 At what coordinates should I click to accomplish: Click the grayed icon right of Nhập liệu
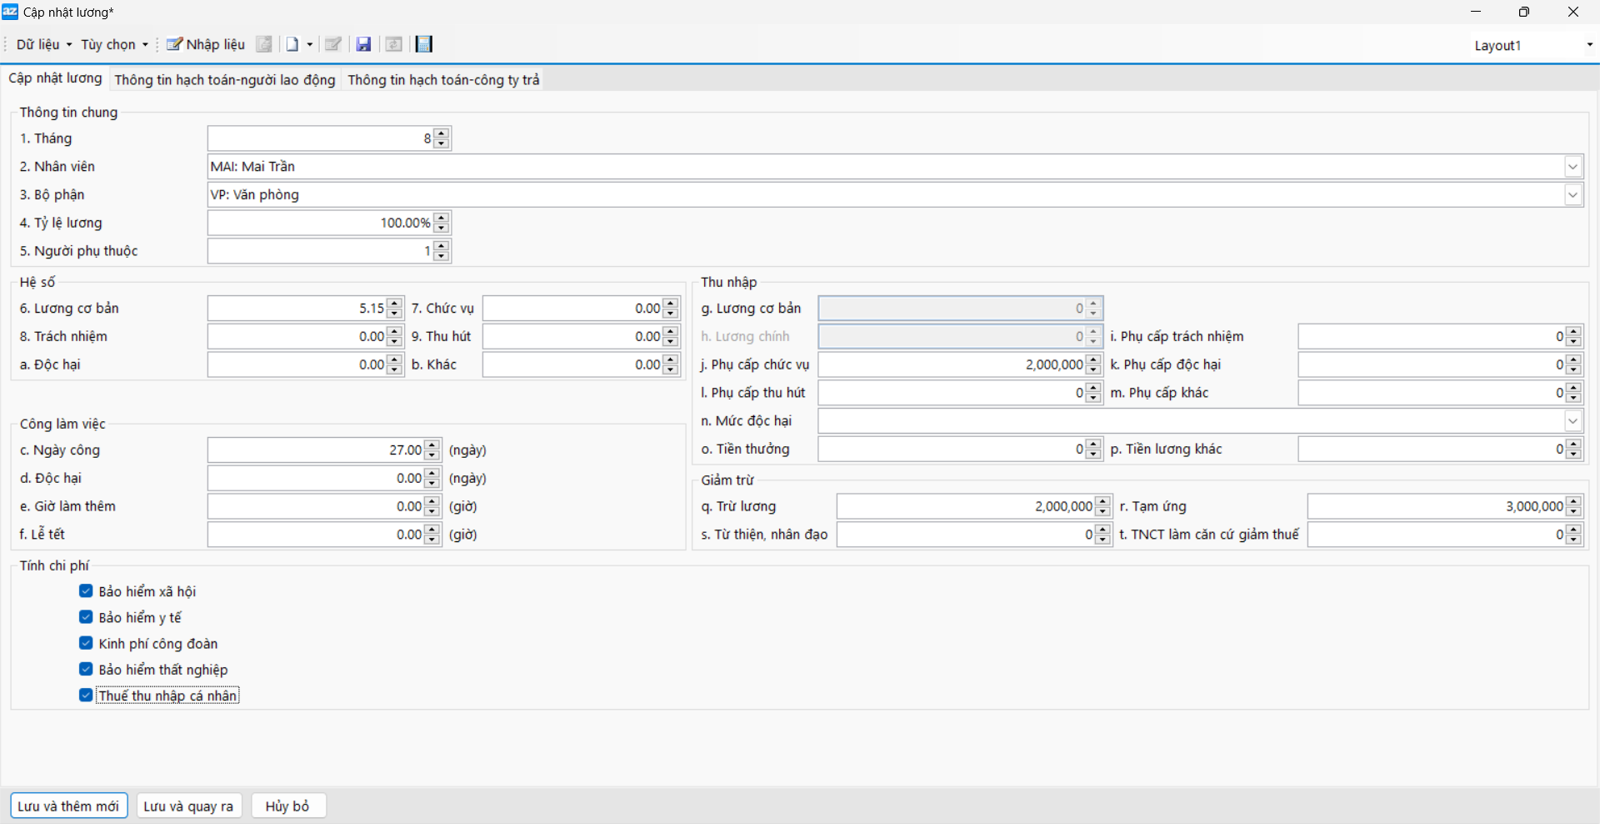(x=264, y=44)
